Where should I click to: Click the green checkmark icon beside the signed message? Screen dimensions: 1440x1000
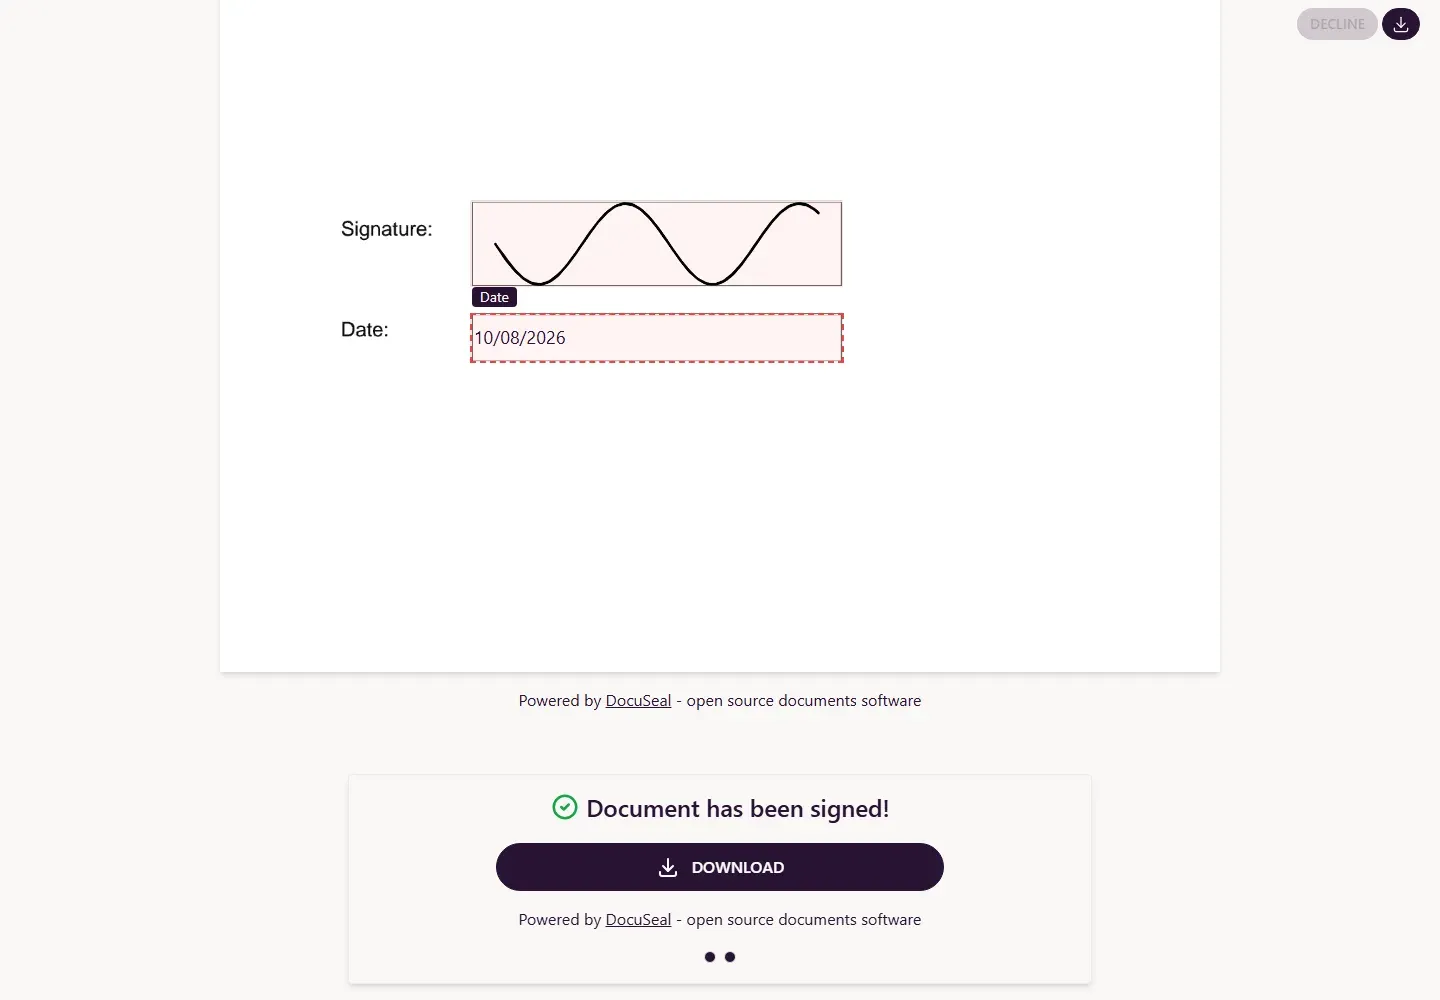(x=565, y=807)
